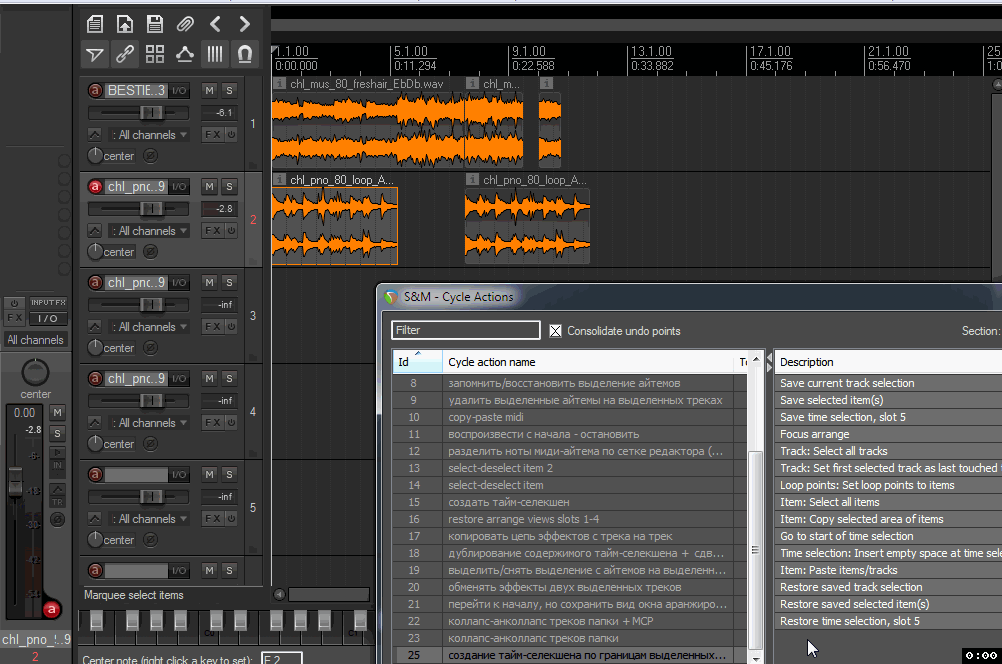Click cycle actions list scrollbar up arrow

coord(756,359)
